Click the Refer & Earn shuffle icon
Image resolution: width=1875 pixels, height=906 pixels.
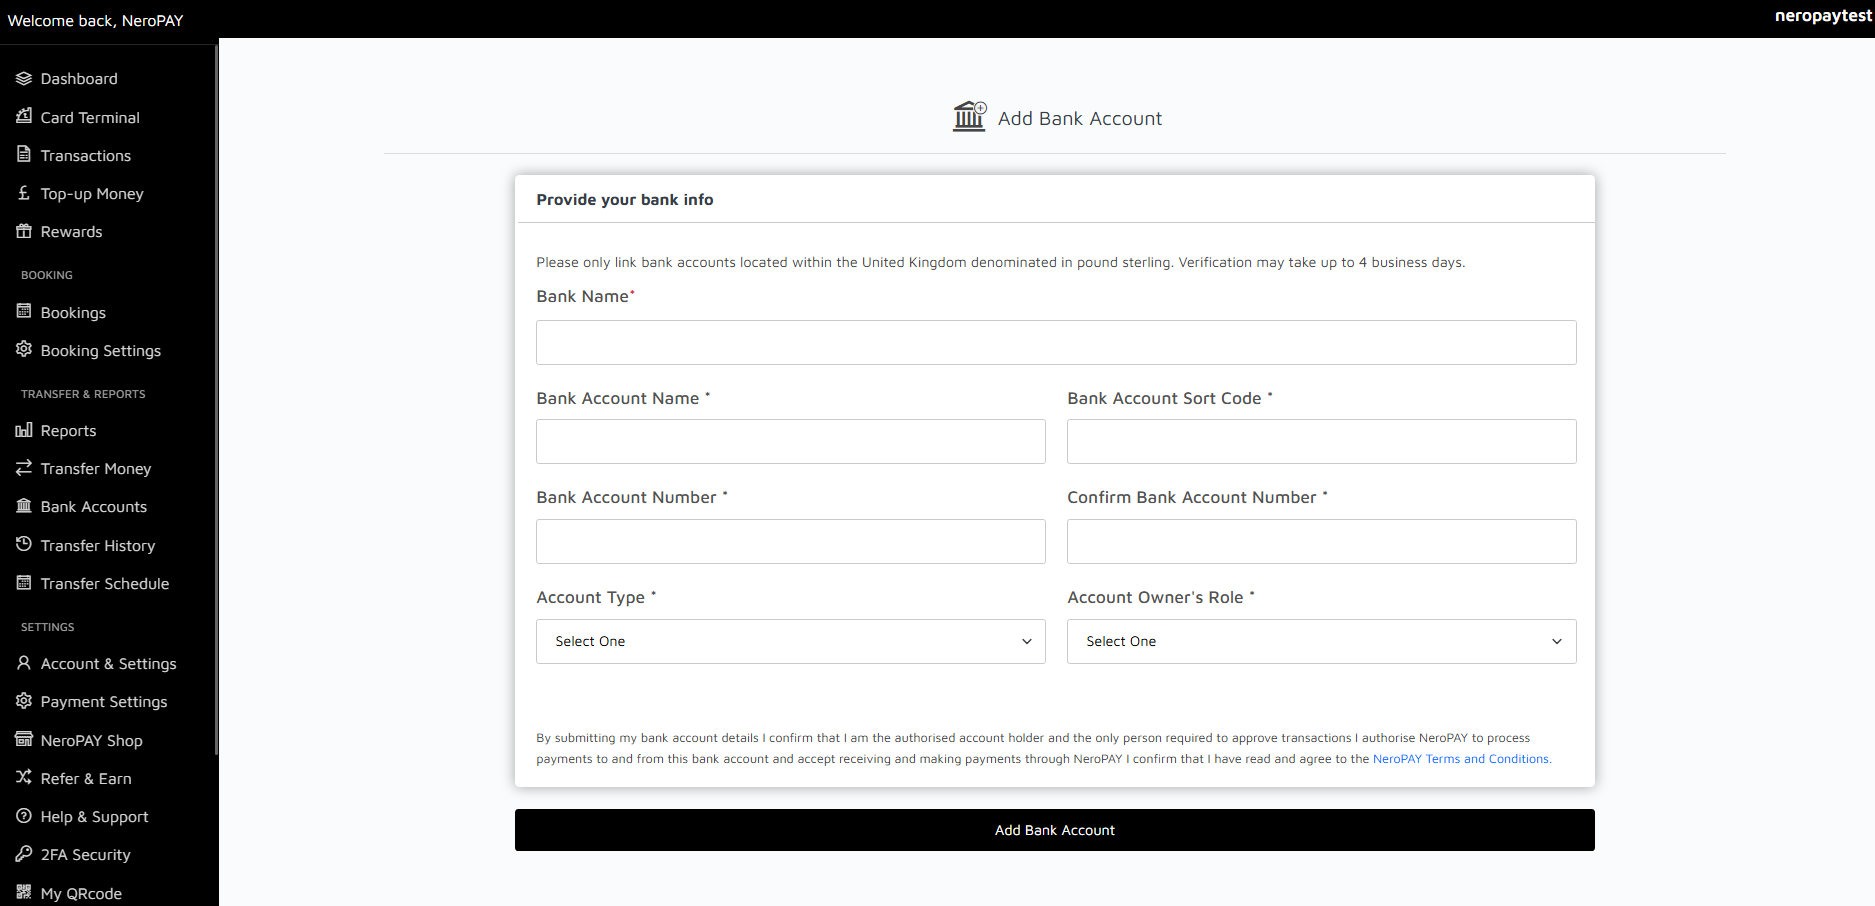(24, 777)
